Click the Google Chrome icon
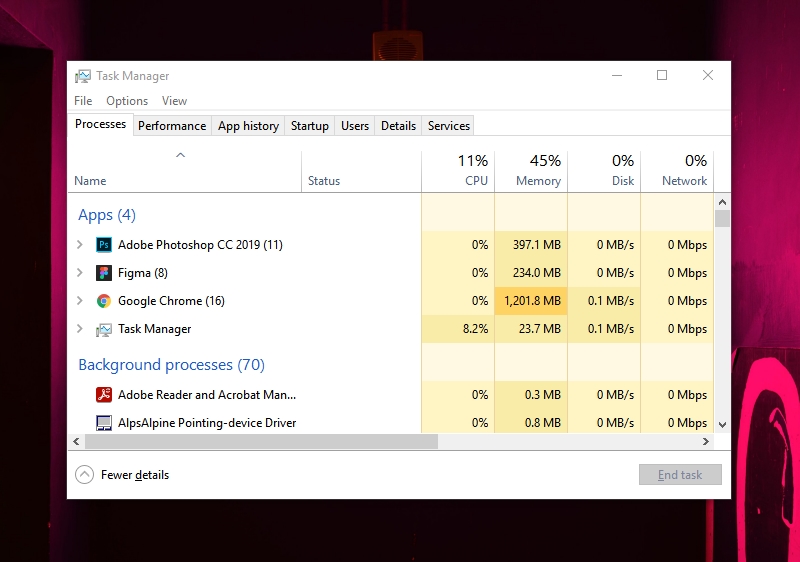Viewport: 800px width, 562px height. point(104,301)
